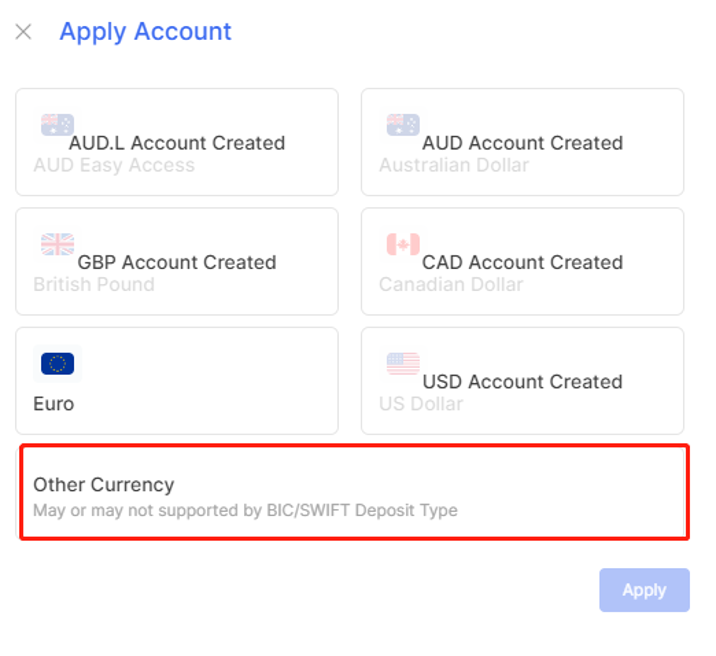This screenshot has height=656, width=716.
Task: Select the USD Account Created text
Action: 522,382
